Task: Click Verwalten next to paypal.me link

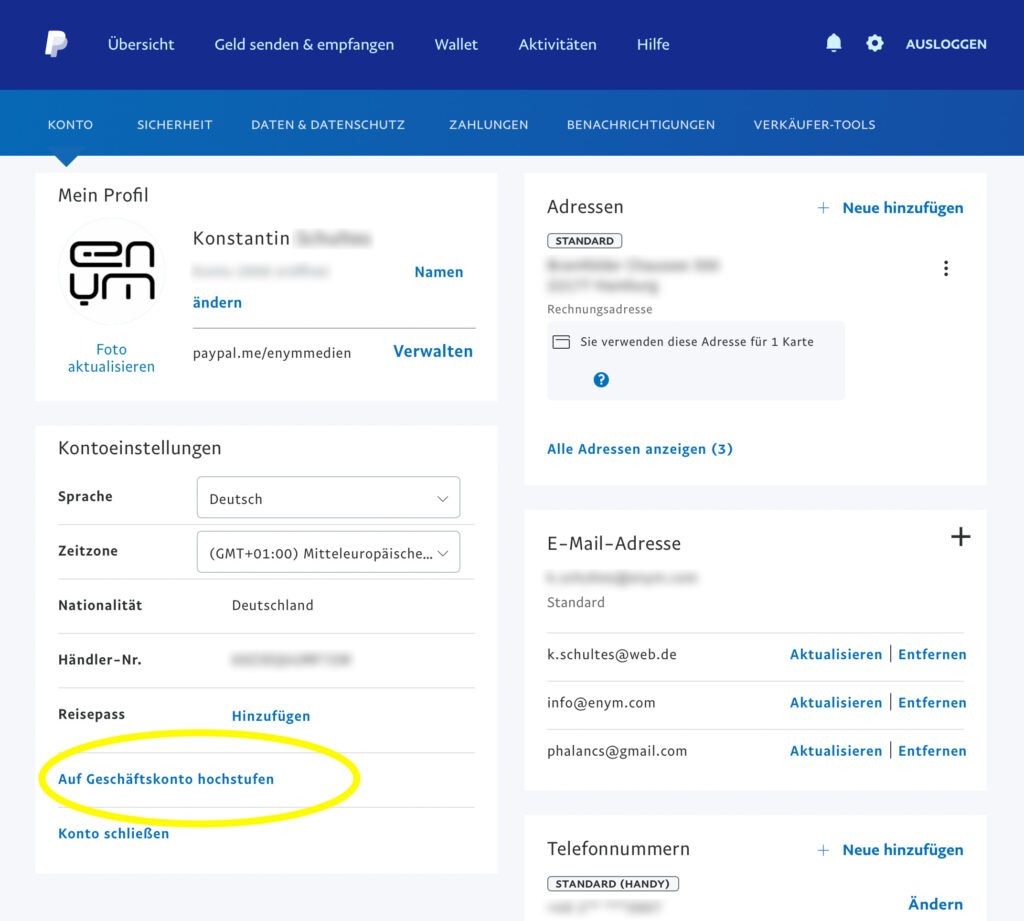Action: click(432, 351)
